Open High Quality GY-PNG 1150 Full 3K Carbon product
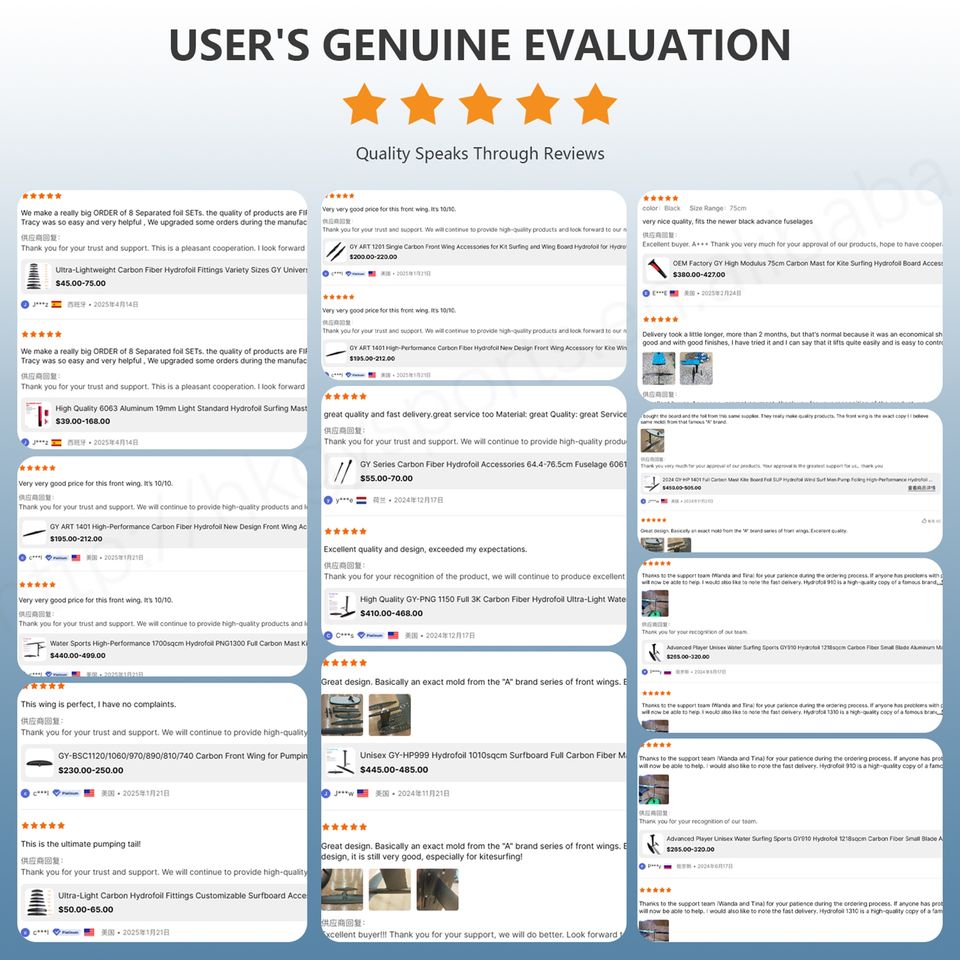Viewport: 960px width, 960px height. 493,599
